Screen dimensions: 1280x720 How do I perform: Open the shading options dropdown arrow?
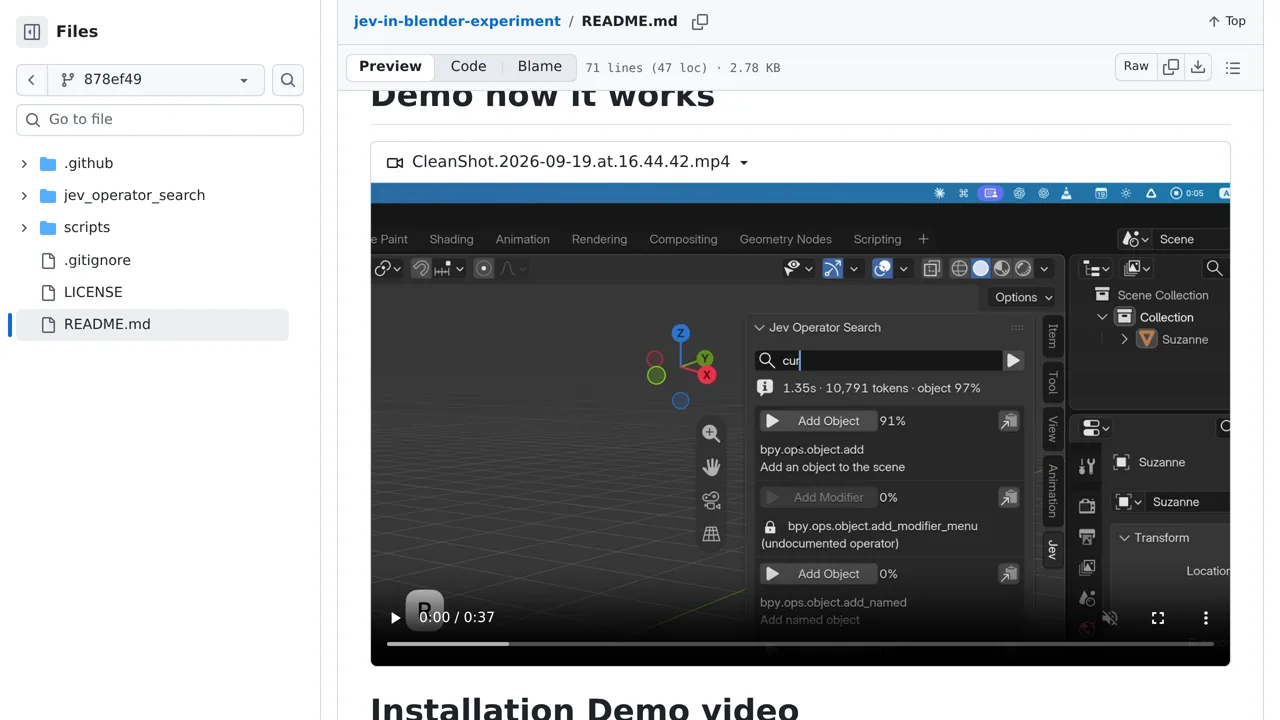pyautogui.click(x=1044, y=268)
